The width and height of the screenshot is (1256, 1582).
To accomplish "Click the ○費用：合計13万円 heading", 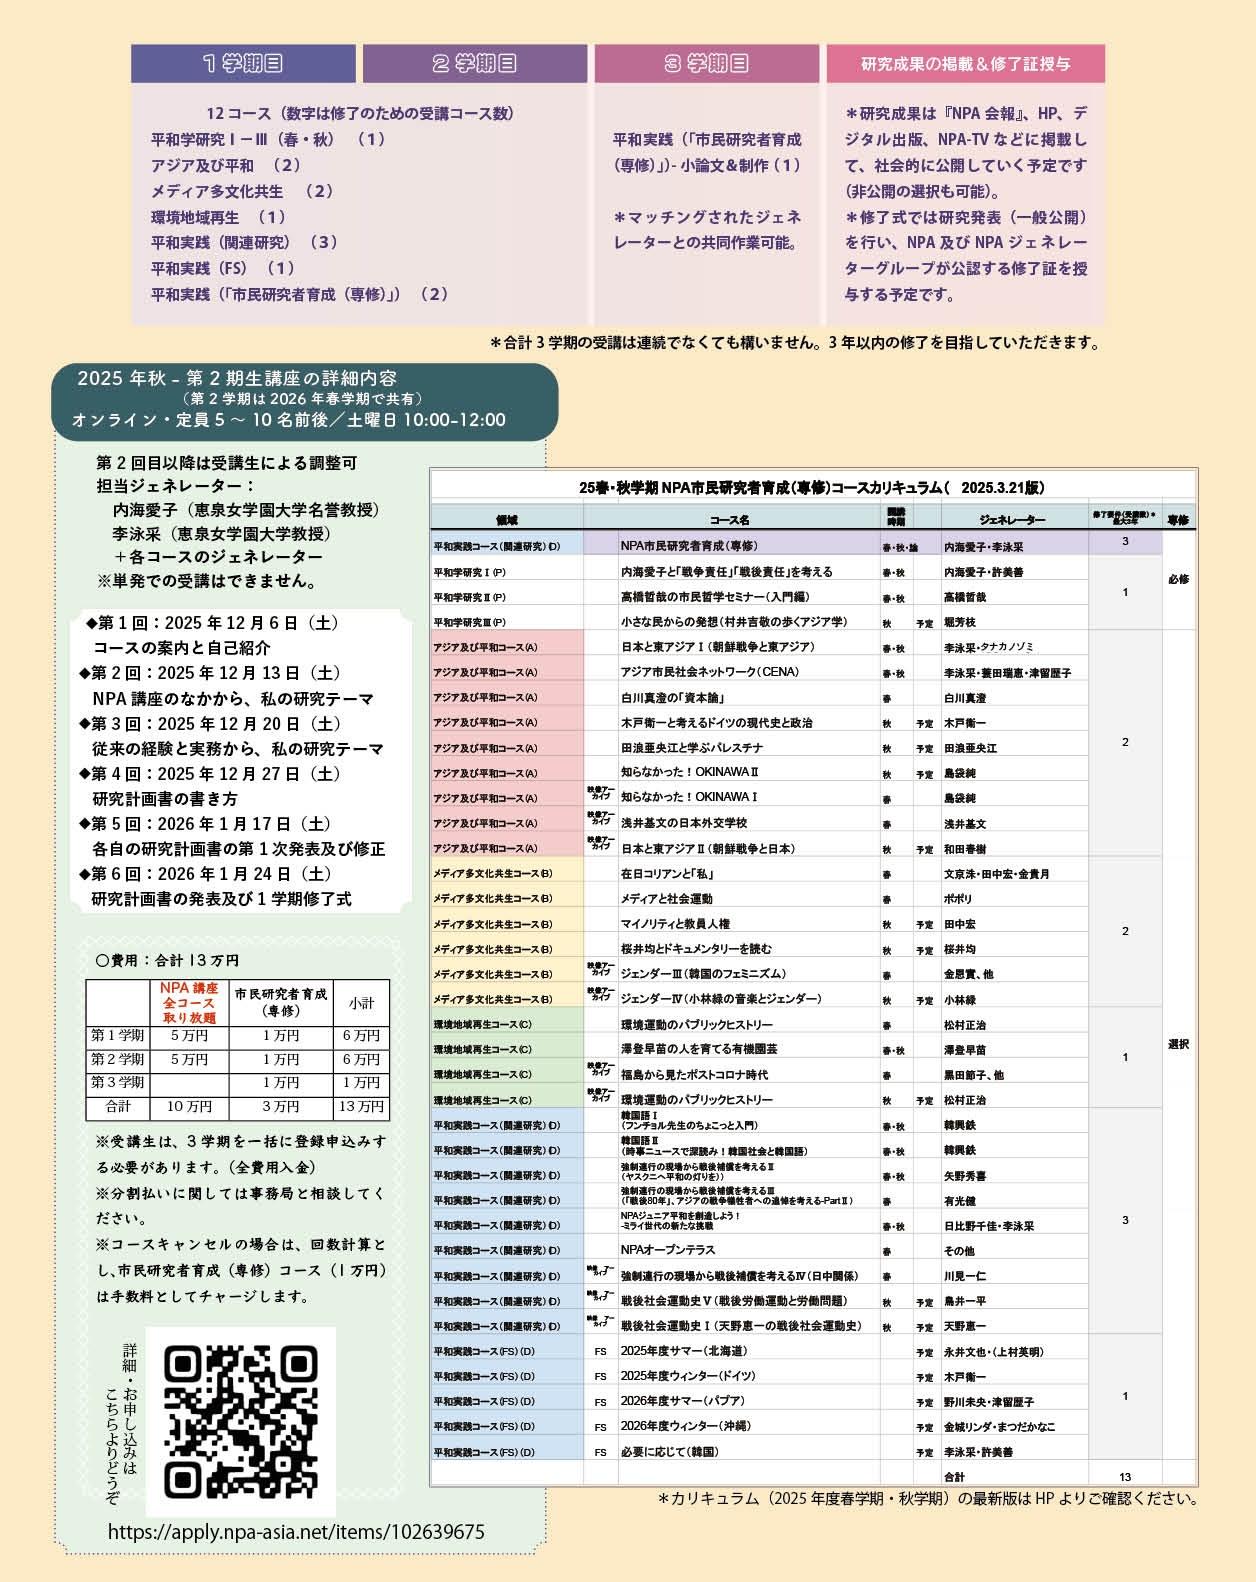I will pos(167,960).
